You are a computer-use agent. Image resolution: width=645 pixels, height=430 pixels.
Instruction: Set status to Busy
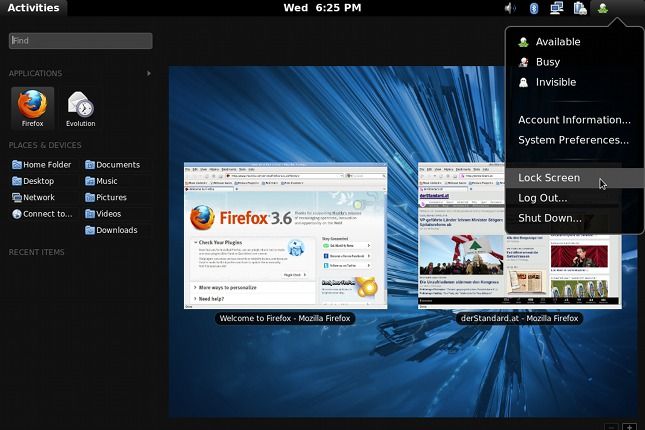tap(575, 62)
